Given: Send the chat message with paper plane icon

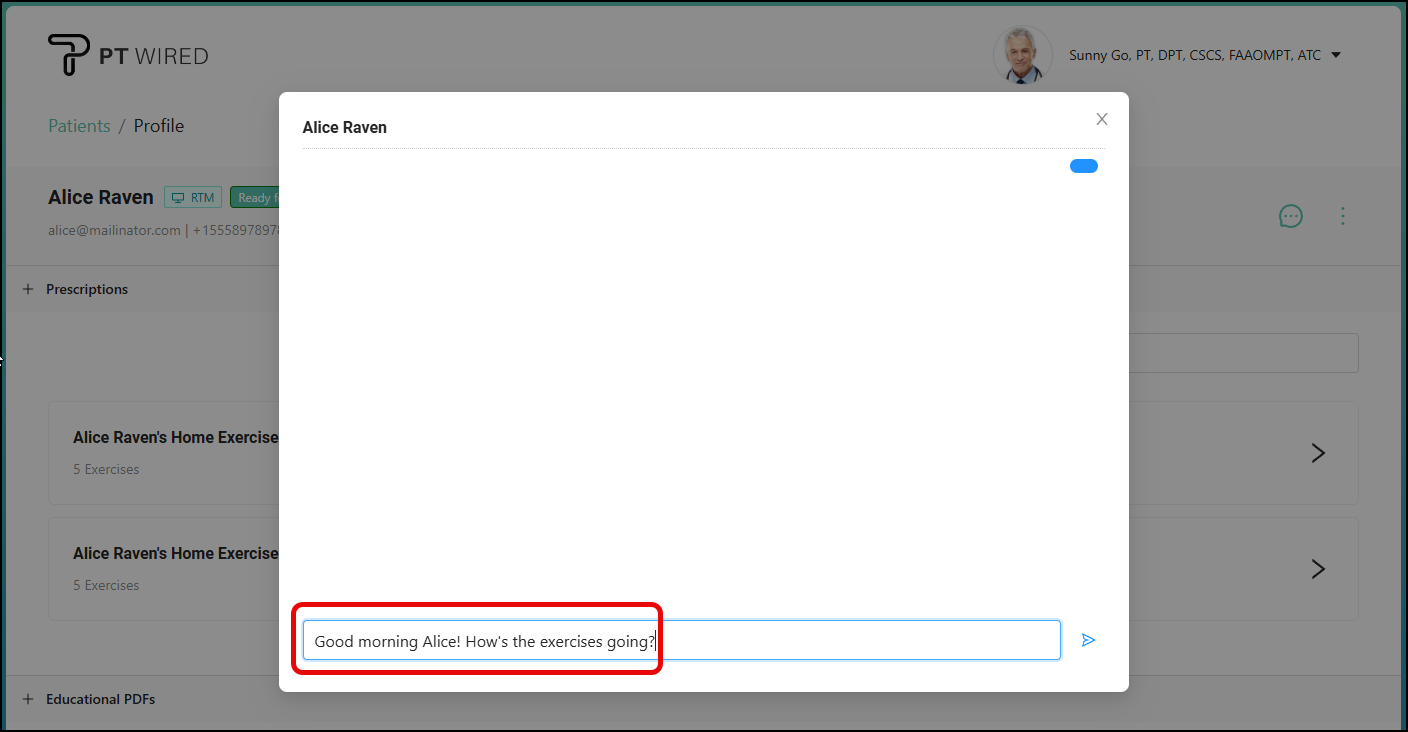Looking at the screenshot, I should (x=1088, y=640).
